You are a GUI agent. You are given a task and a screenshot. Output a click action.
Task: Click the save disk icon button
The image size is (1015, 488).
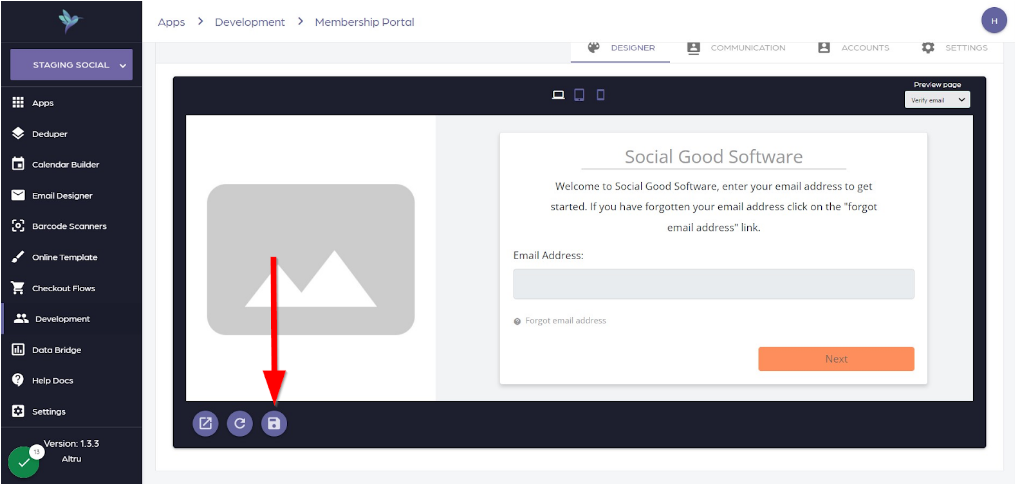(274, 424)
